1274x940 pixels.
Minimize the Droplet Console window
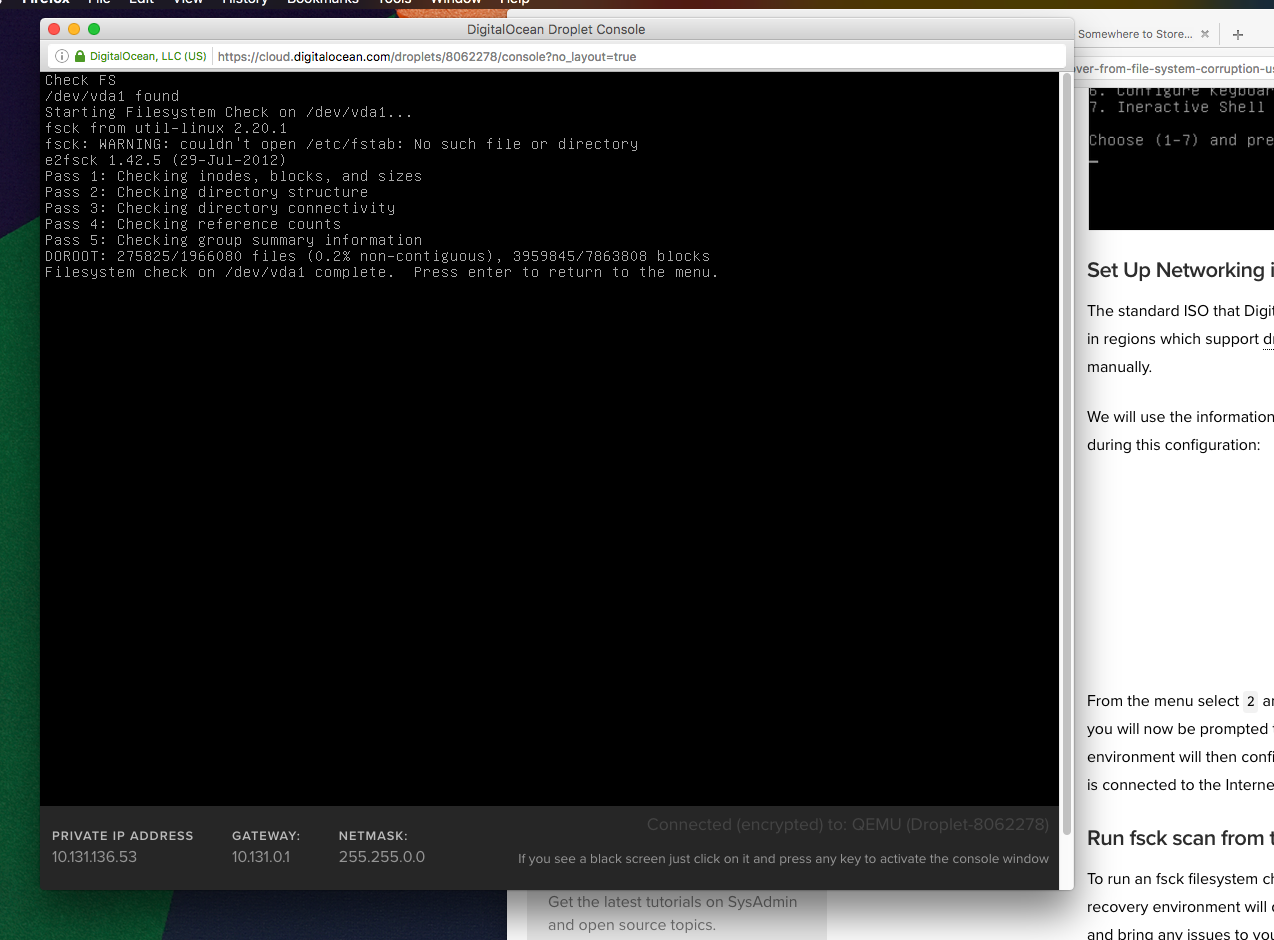click(x=74, y=29)
